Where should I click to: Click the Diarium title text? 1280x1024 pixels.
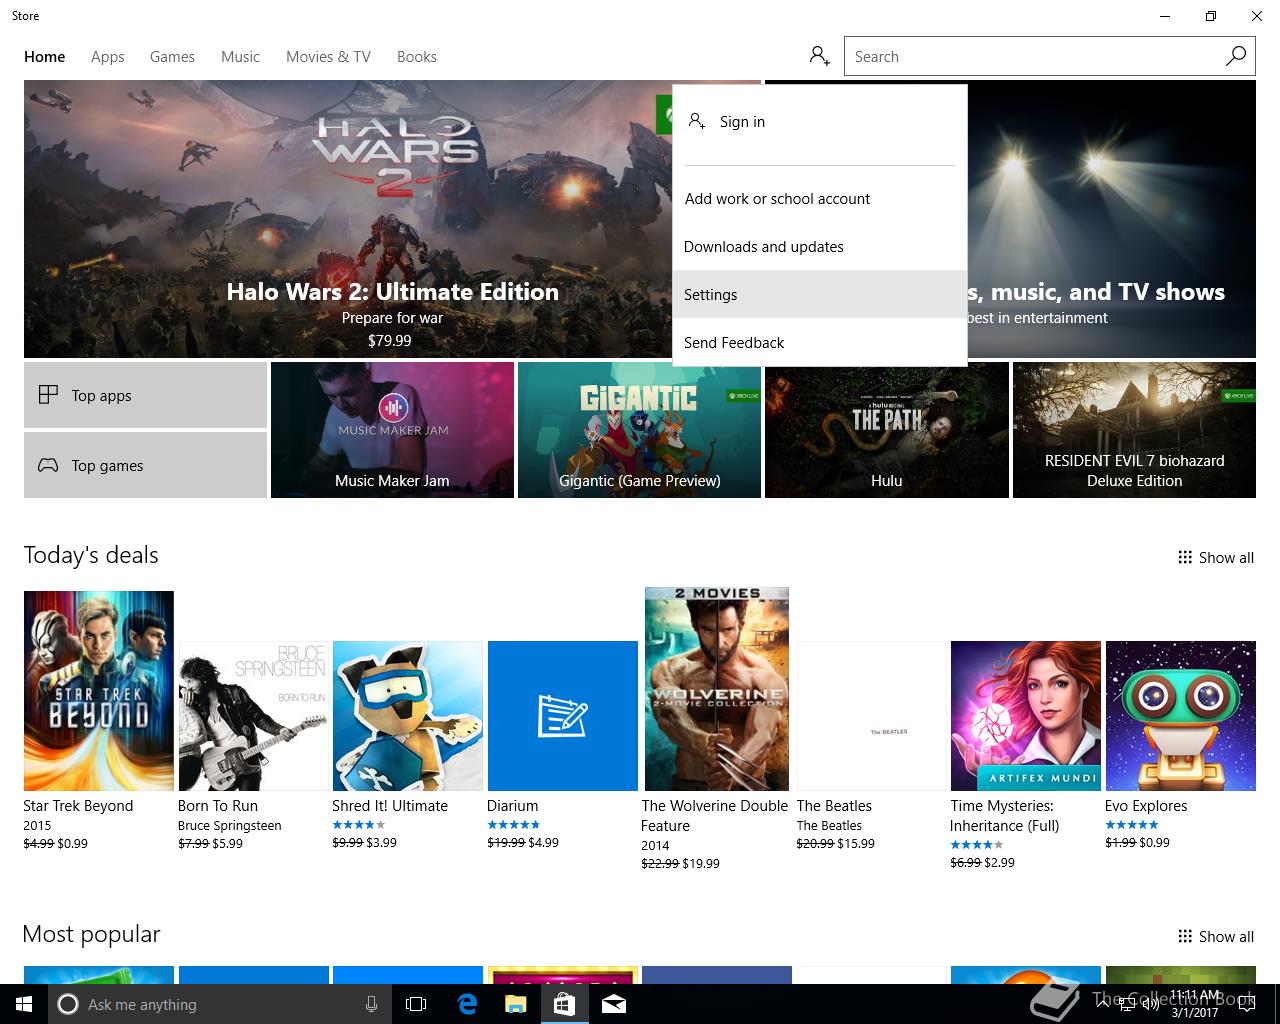tap(512, 806)
